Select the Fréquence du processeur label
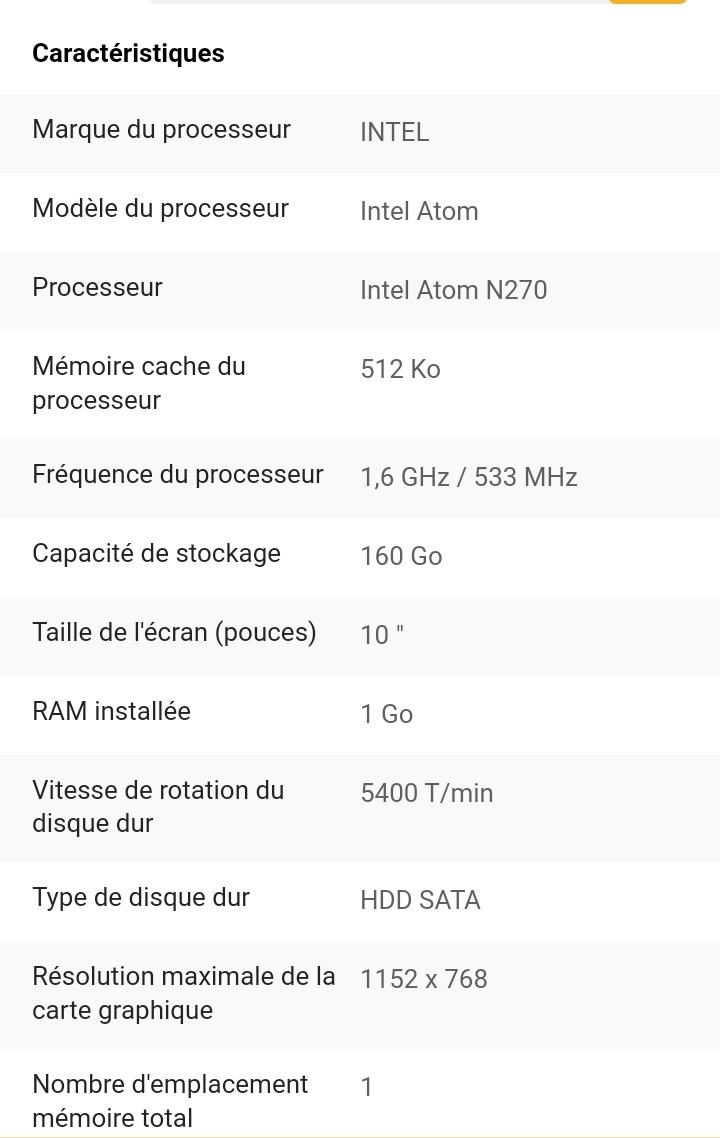 [x=178, y=475]
